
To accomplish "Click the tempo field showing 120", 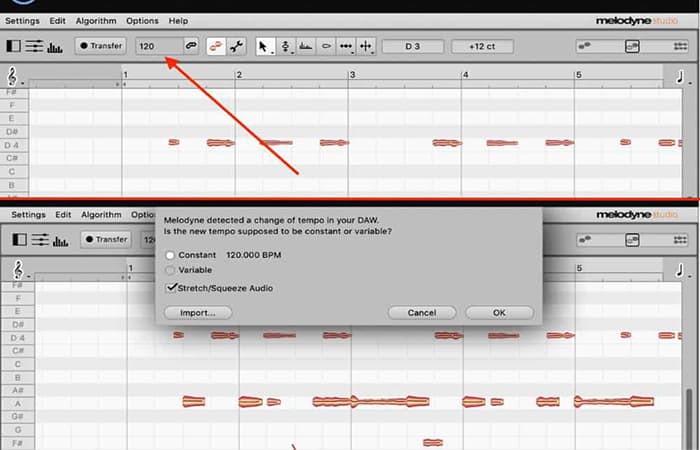I will pyautogui.click(x=159, y=46).
